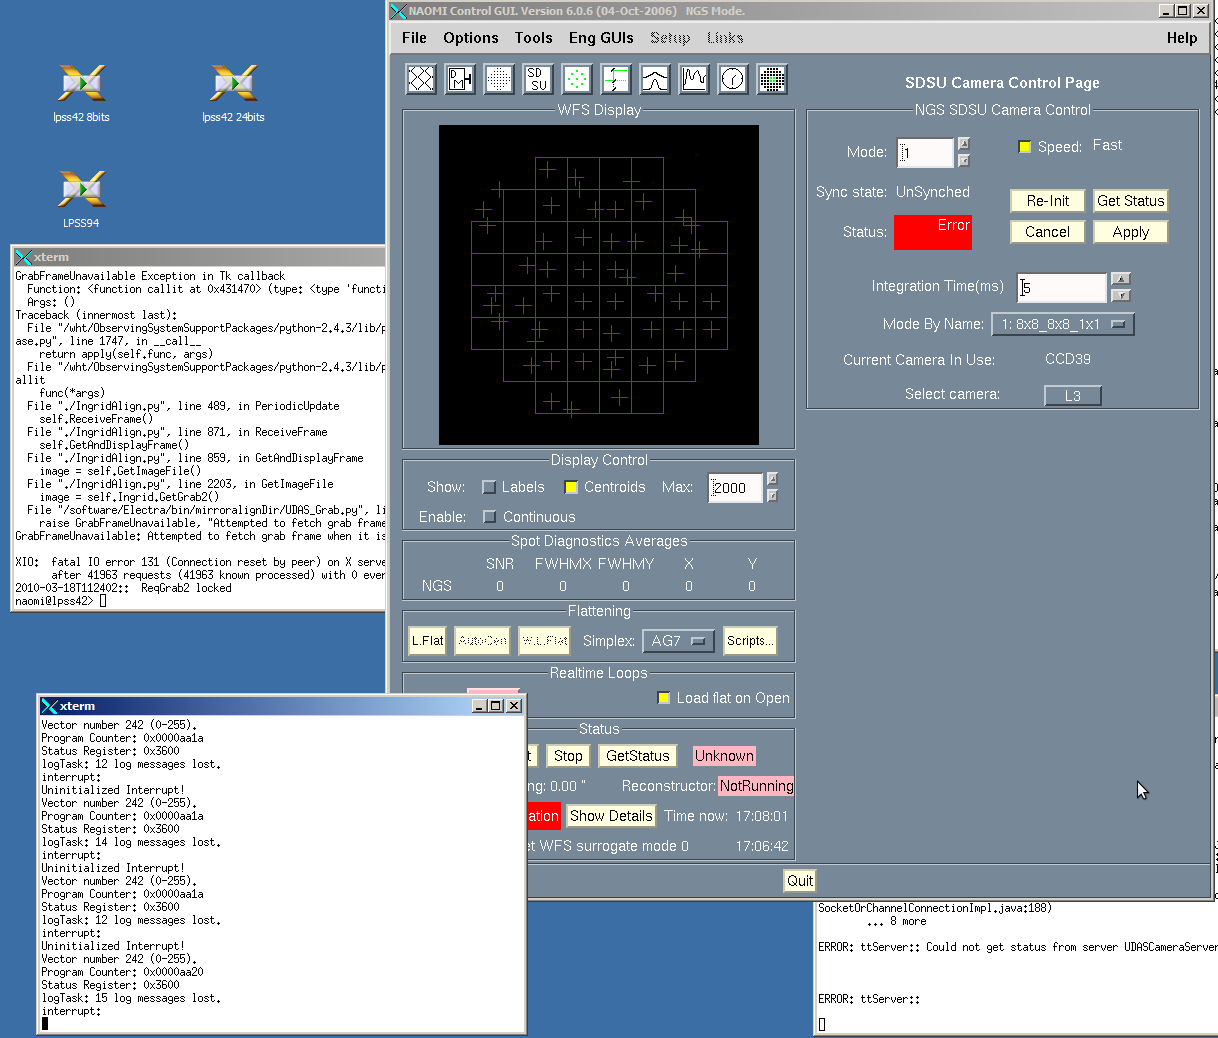1218x1038 pixels.
Task: Click the Get Status camera button
Action: click(1131, 201)
